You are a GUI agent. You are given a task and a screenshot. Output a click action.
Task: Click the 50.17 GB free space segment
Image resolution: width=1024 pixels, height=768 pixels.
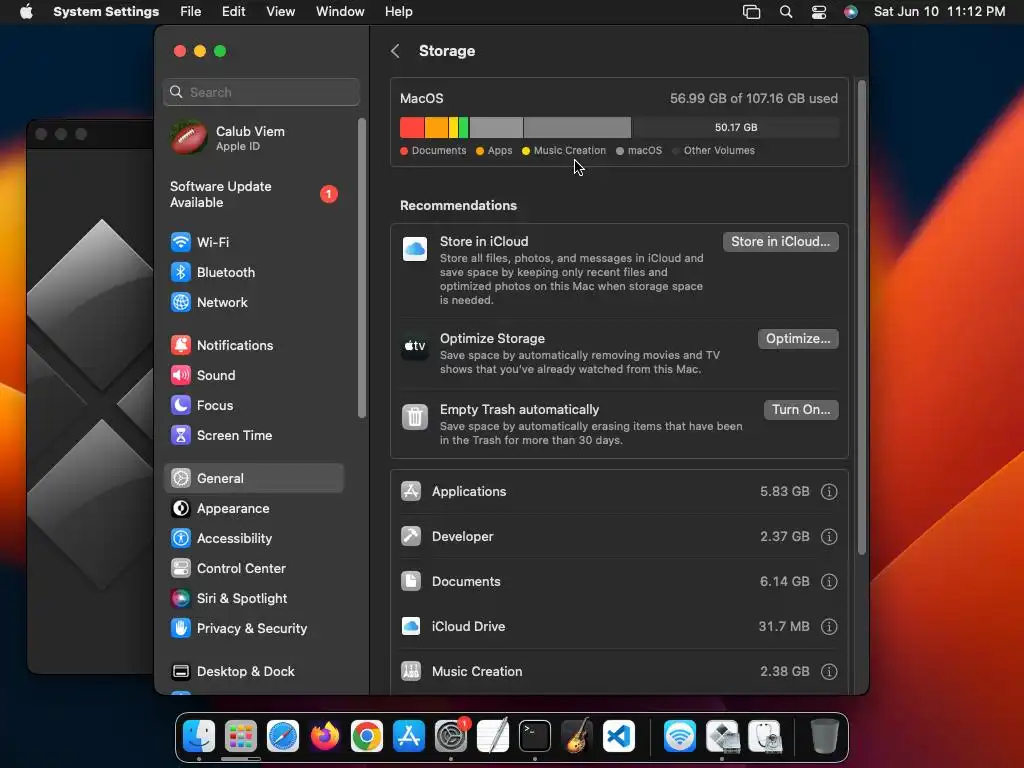pyautogui.click(x=736, y=127)
